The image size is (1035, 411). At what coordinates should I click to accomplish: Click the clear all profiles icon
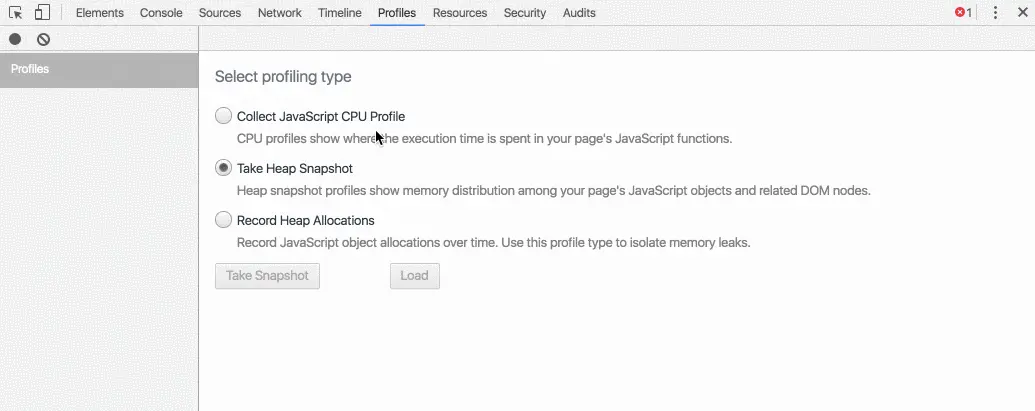point(43,39)
